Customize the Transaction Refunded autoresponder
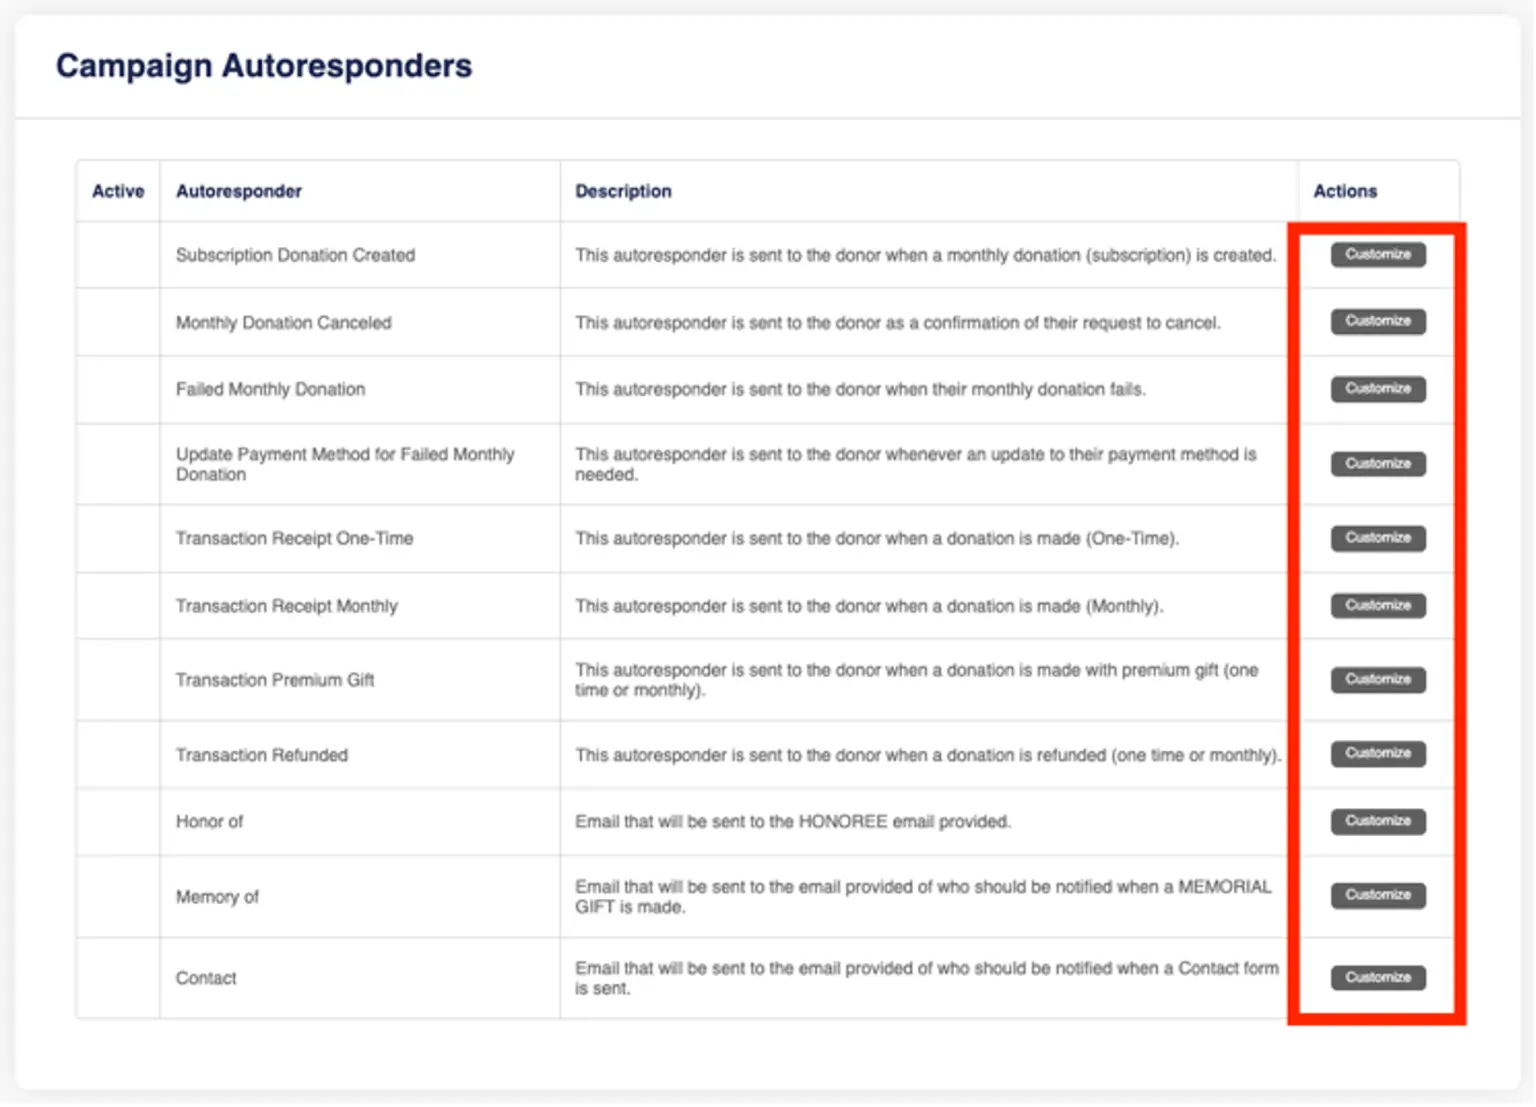The image size is (1536, 1107). click(1377, 754)
